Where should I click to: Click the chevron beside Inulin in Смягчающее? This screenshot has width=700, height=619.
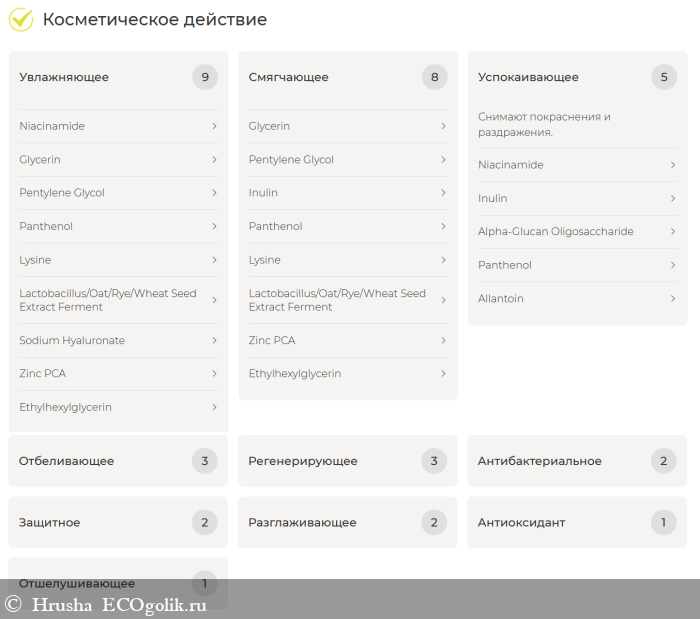pos(443,192)
